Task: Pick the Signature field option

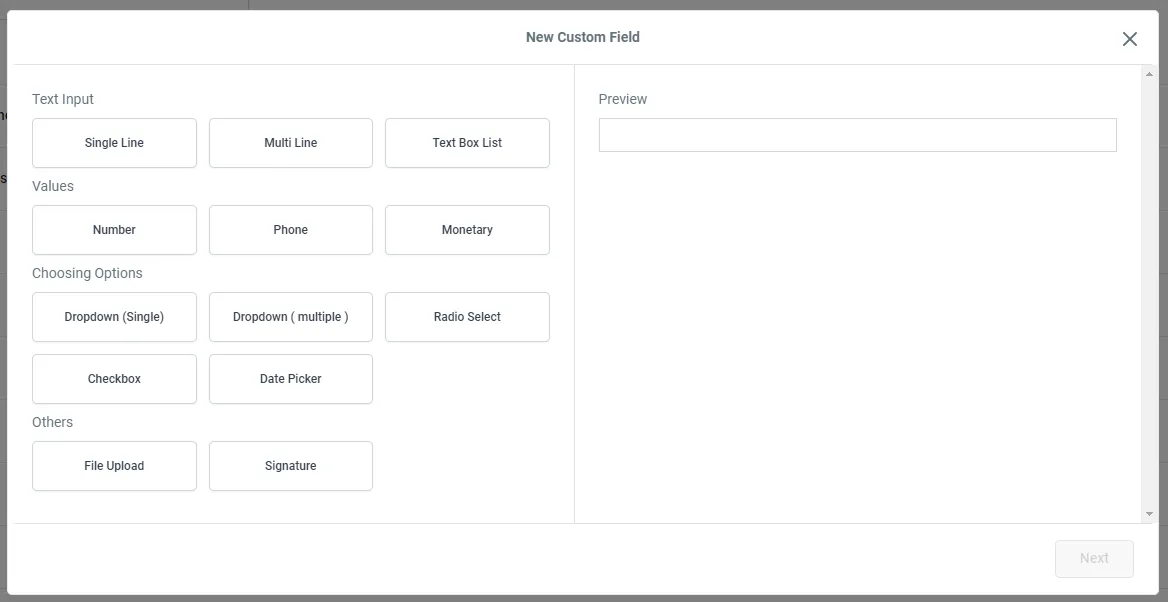Action: [x=290, y=466]
